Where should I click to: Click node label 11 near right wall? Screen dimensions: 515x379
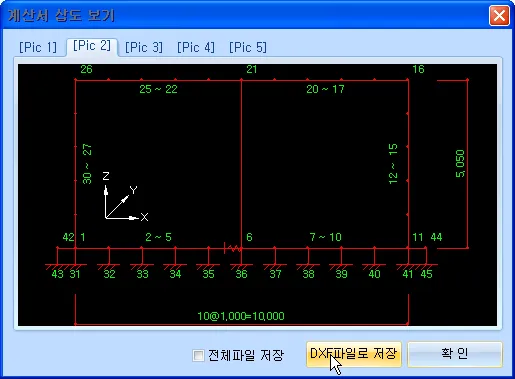[x=418, y=237]
